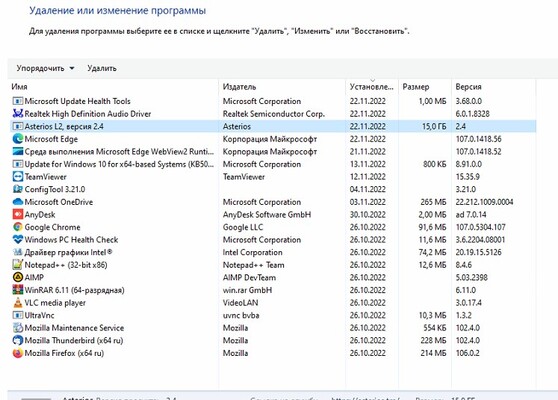The image size is (558, 400).
Task: Click the Notepad++ icon
Action: pyautogui.click(x=17, y=265)
